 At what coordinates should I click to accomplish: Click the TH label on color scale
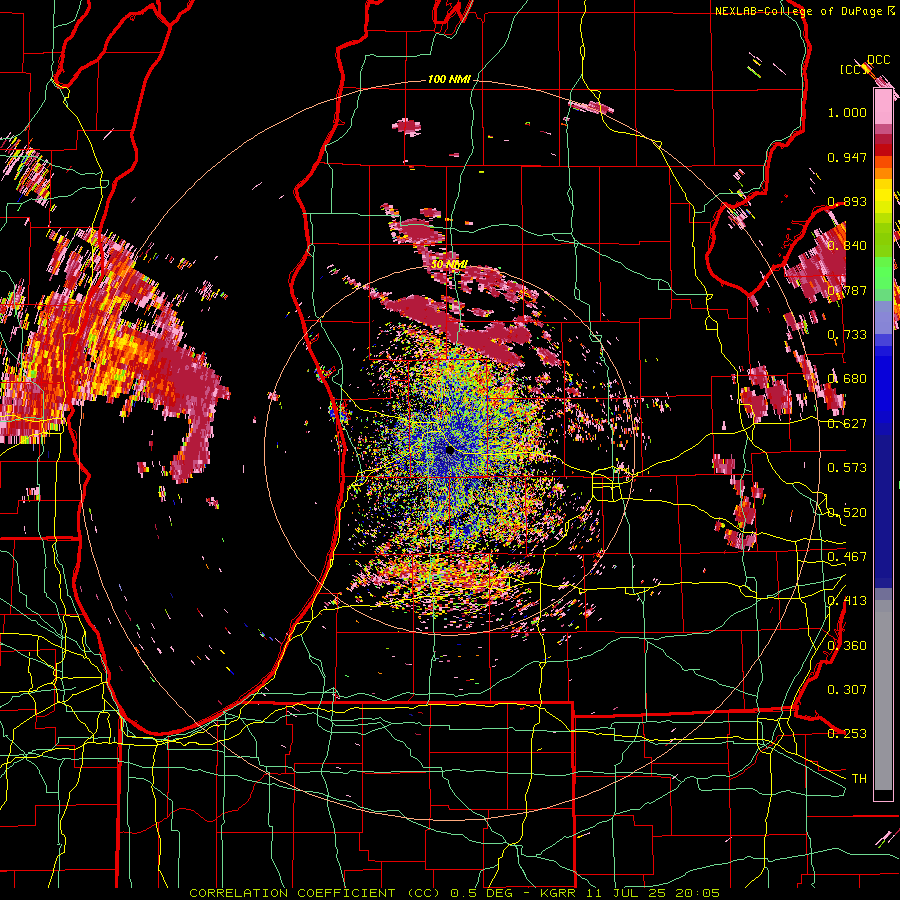click(859, 778)
